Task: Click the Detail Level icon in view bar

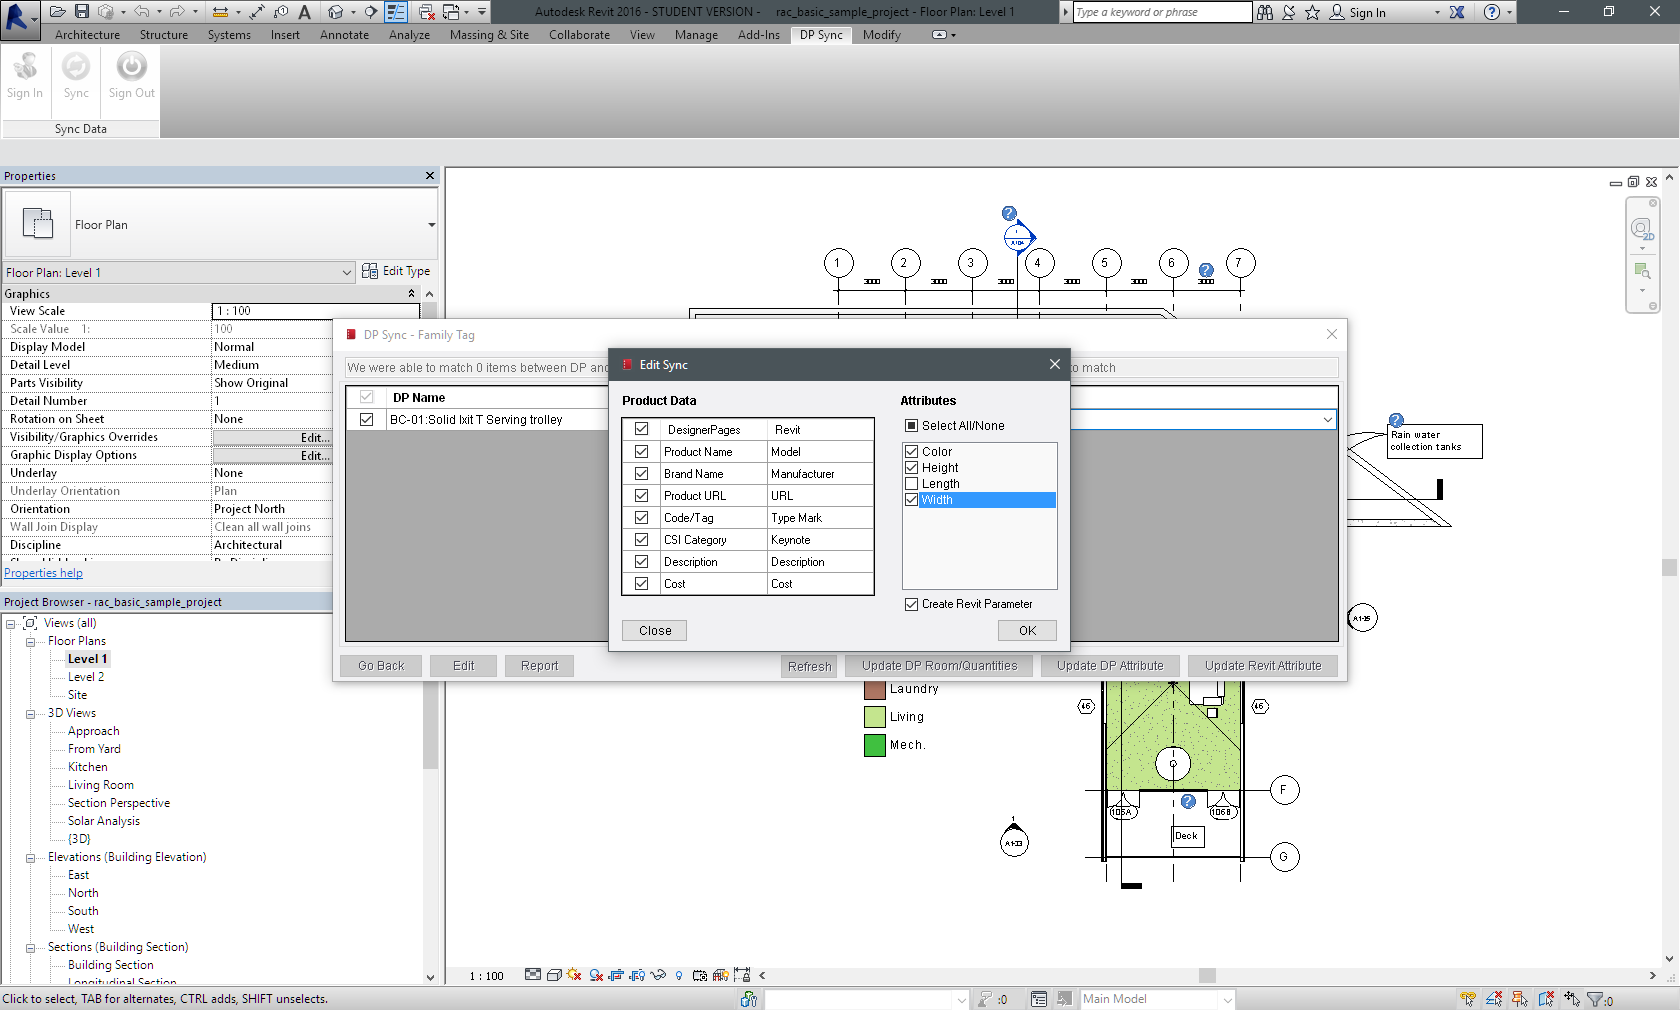Action: [x=533, y=975]
